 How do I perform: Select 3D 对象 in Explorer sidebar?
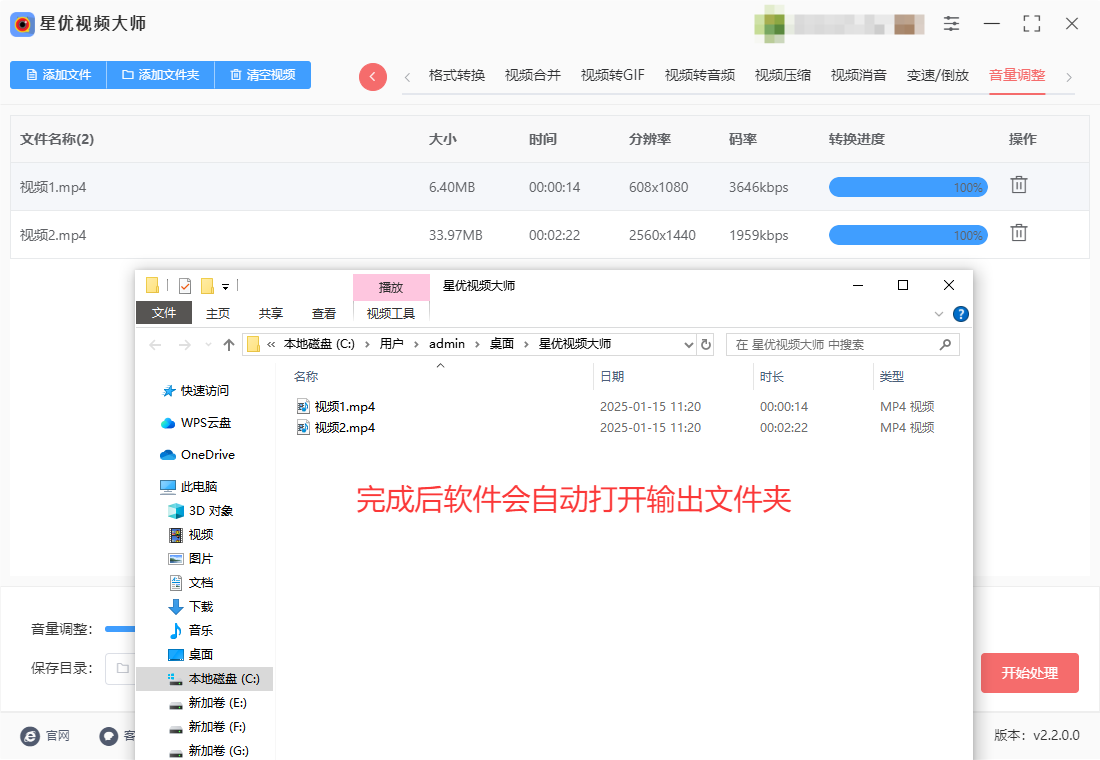[x=201, y=510]
